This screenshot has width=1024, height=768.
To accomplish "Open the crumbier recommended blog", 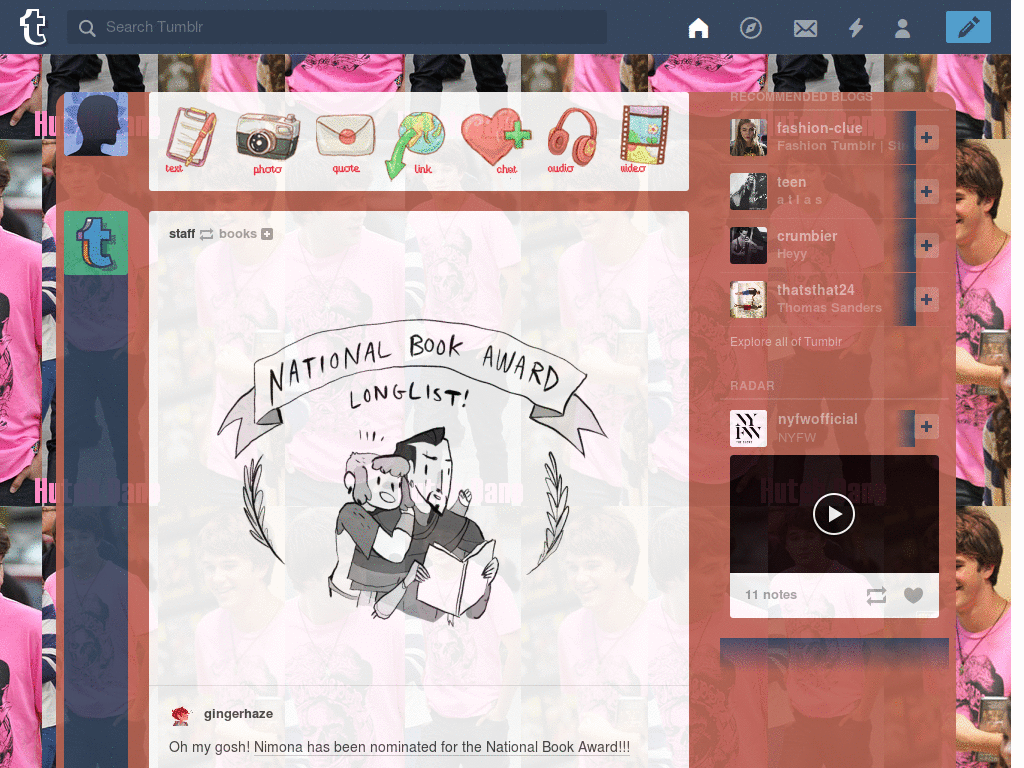I will (807, 236).
